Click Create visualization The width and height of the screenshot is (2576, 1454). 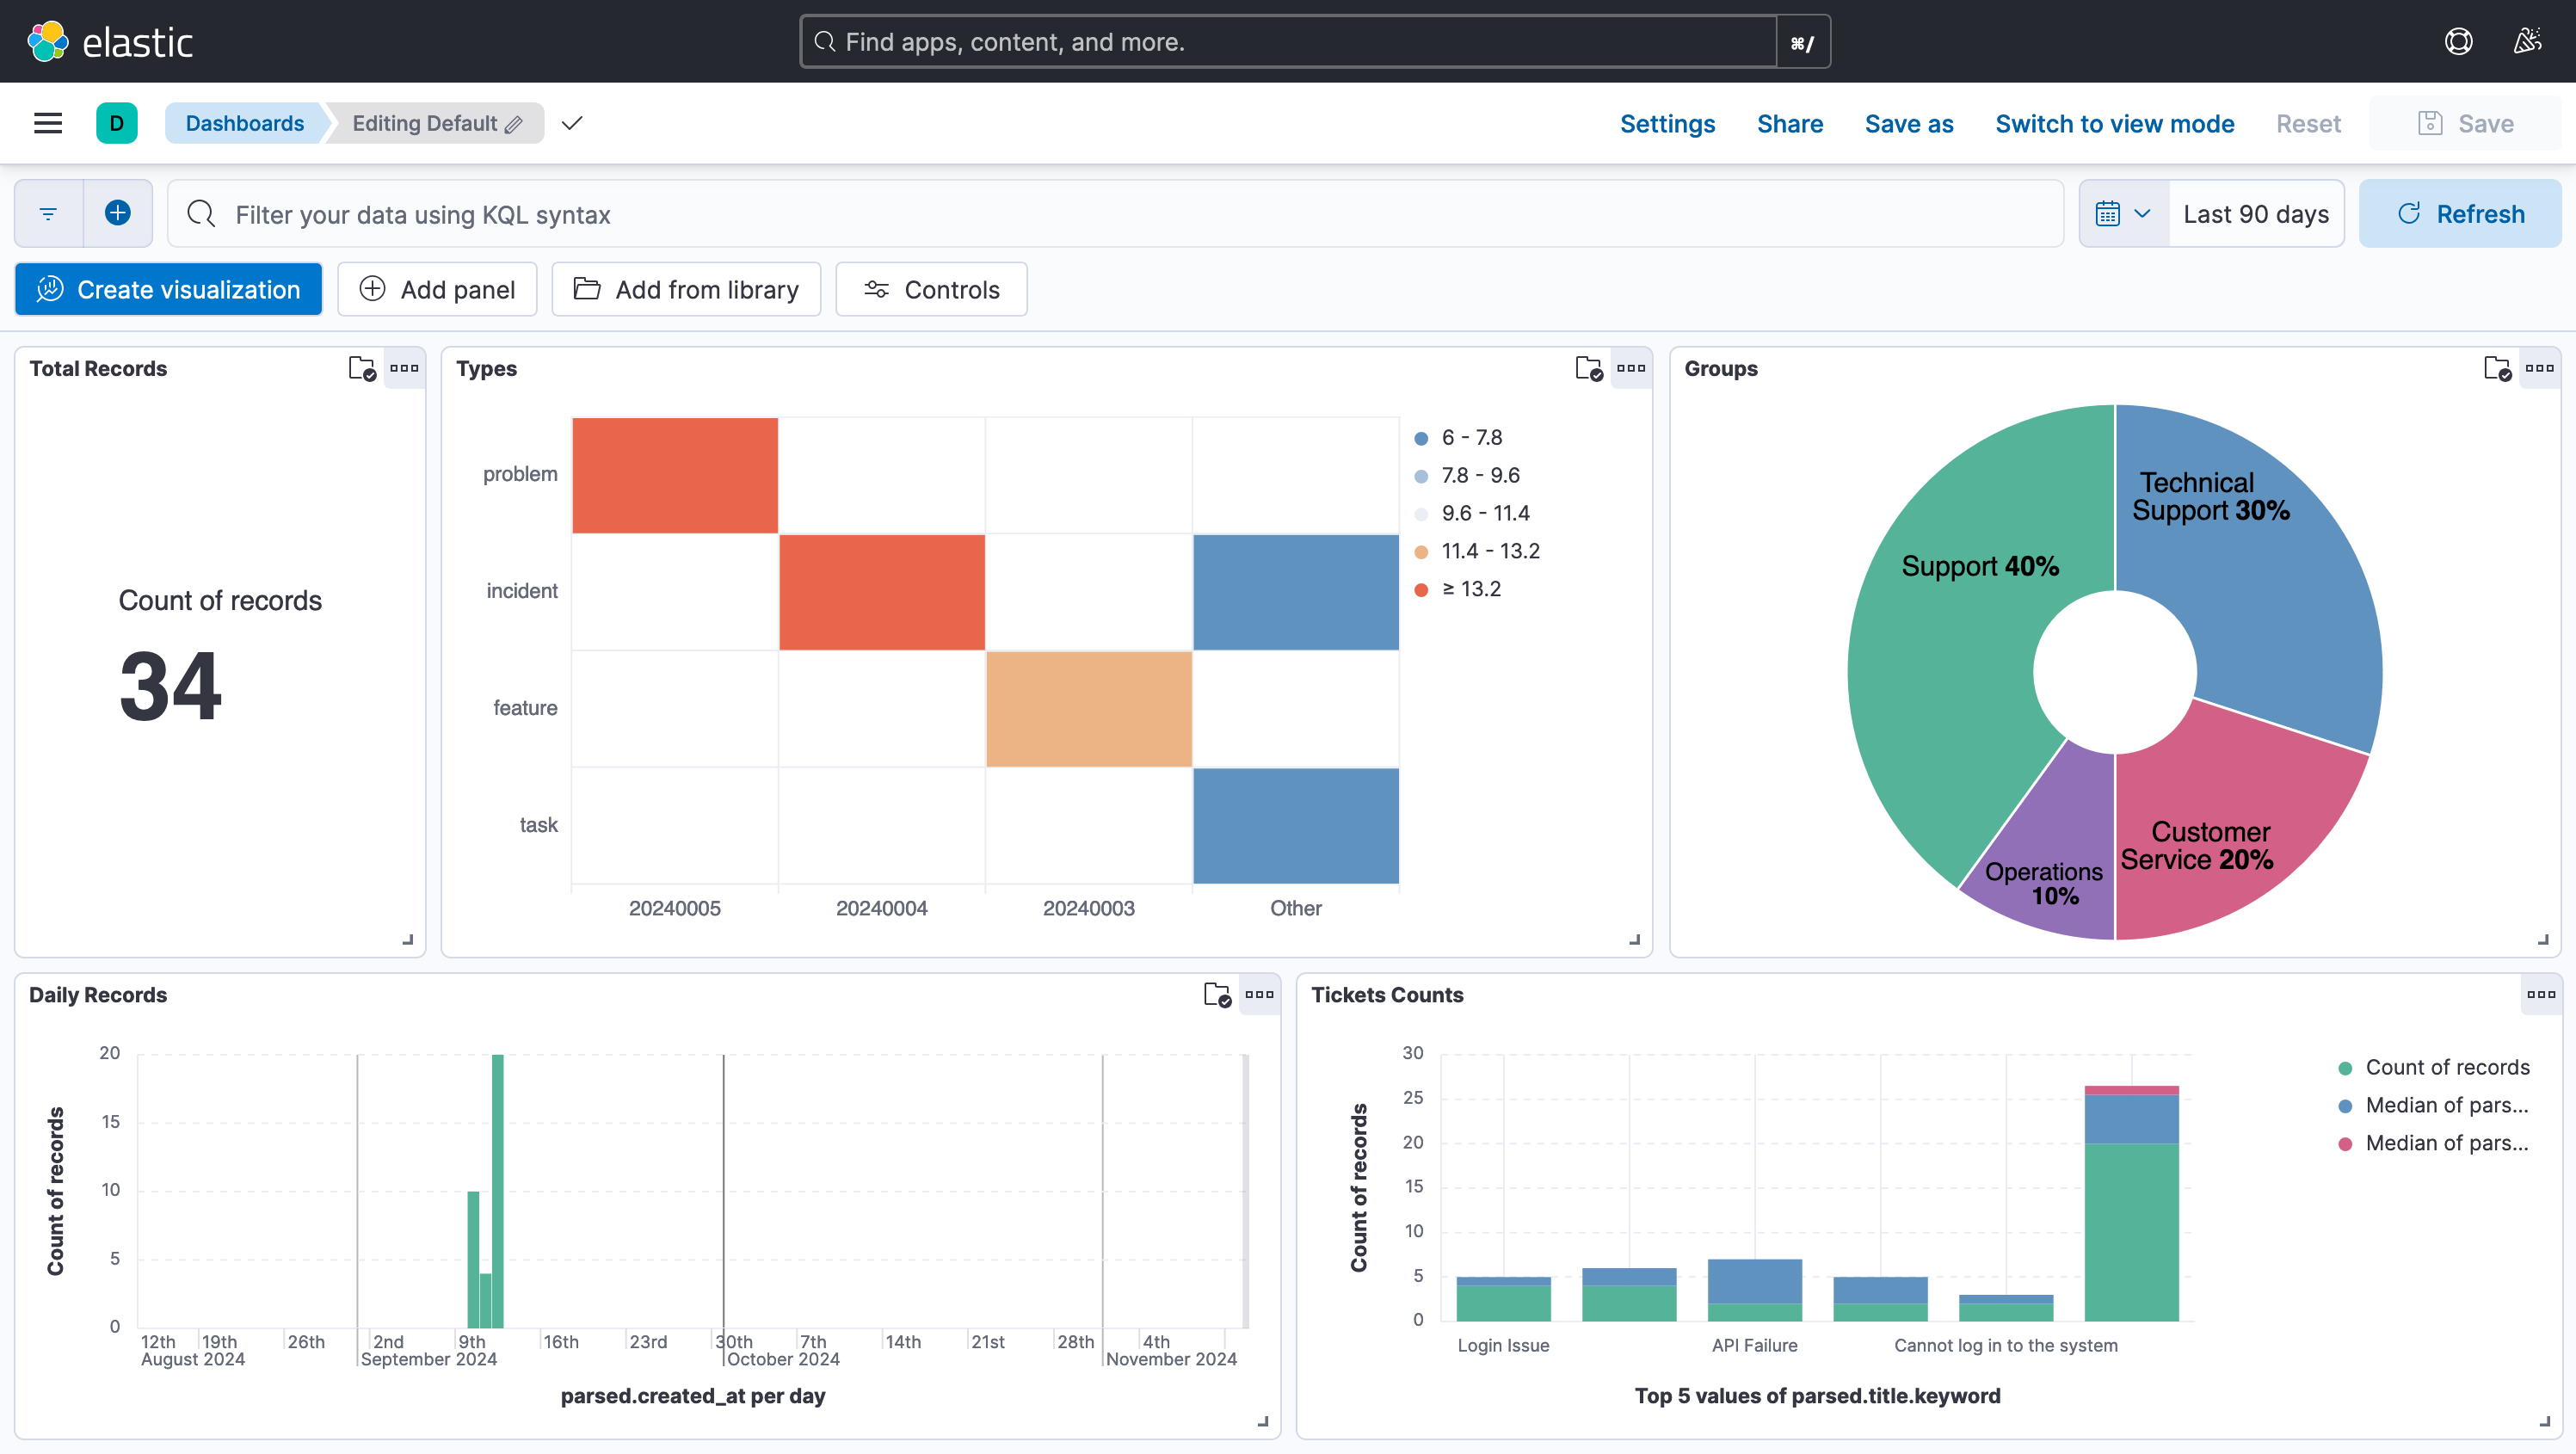pyautogui.click(x=168, y=289)
